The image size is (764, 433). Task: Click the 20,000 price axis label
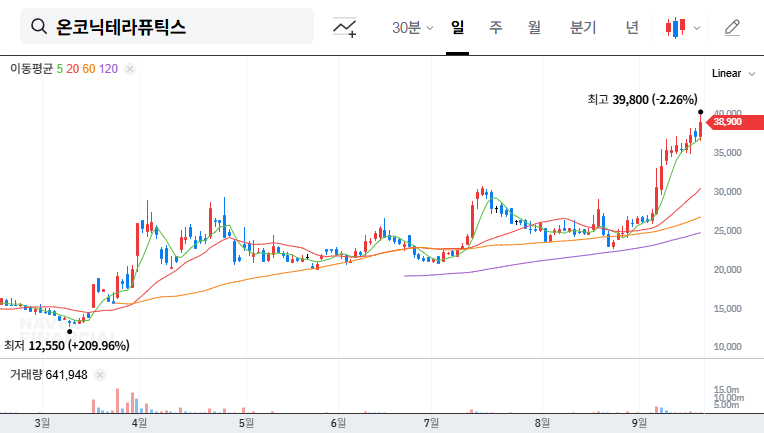727,270
